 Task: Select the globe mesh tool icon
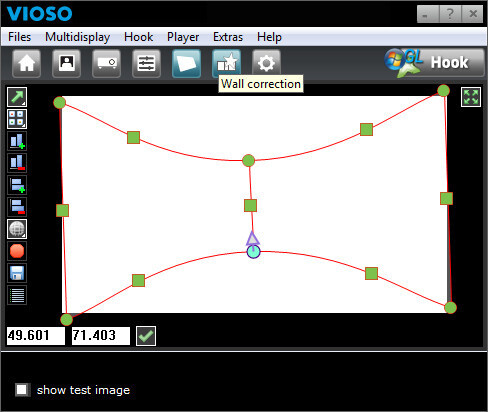pos(17,229)
